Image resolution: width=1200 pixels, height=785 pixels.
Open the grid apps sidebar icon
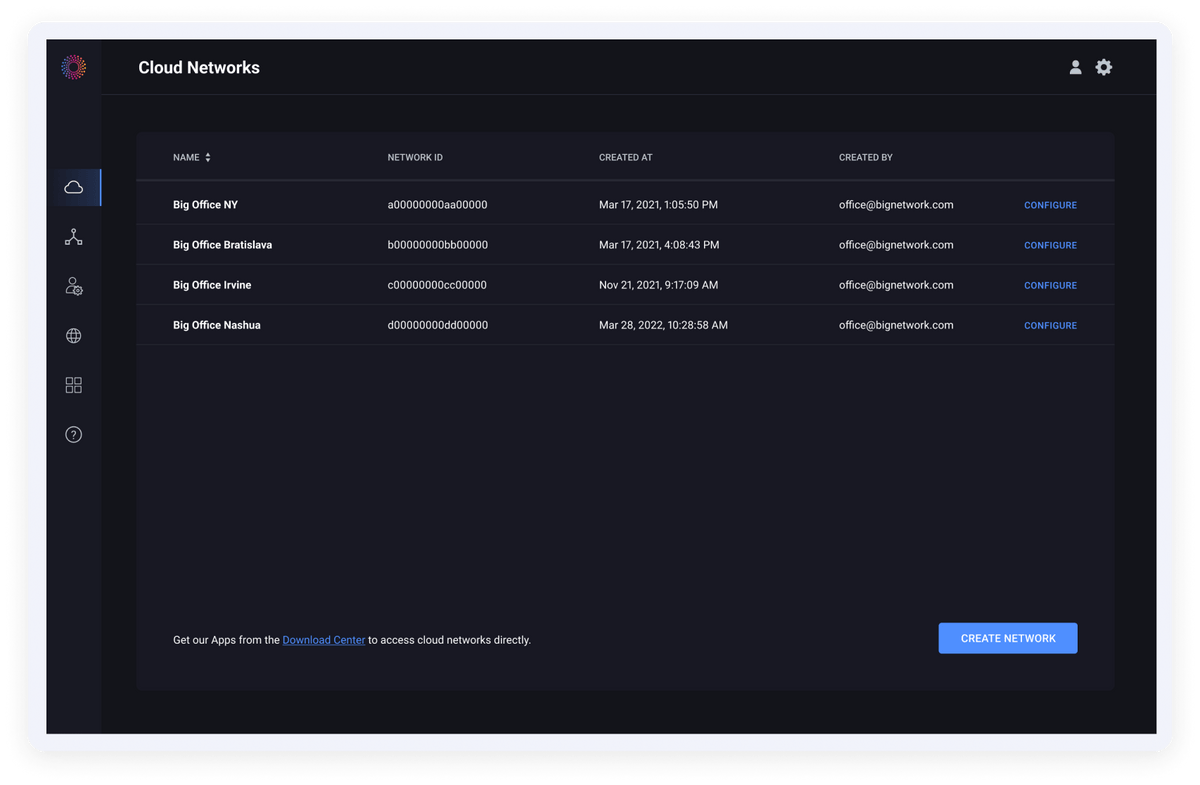[73, 385]
